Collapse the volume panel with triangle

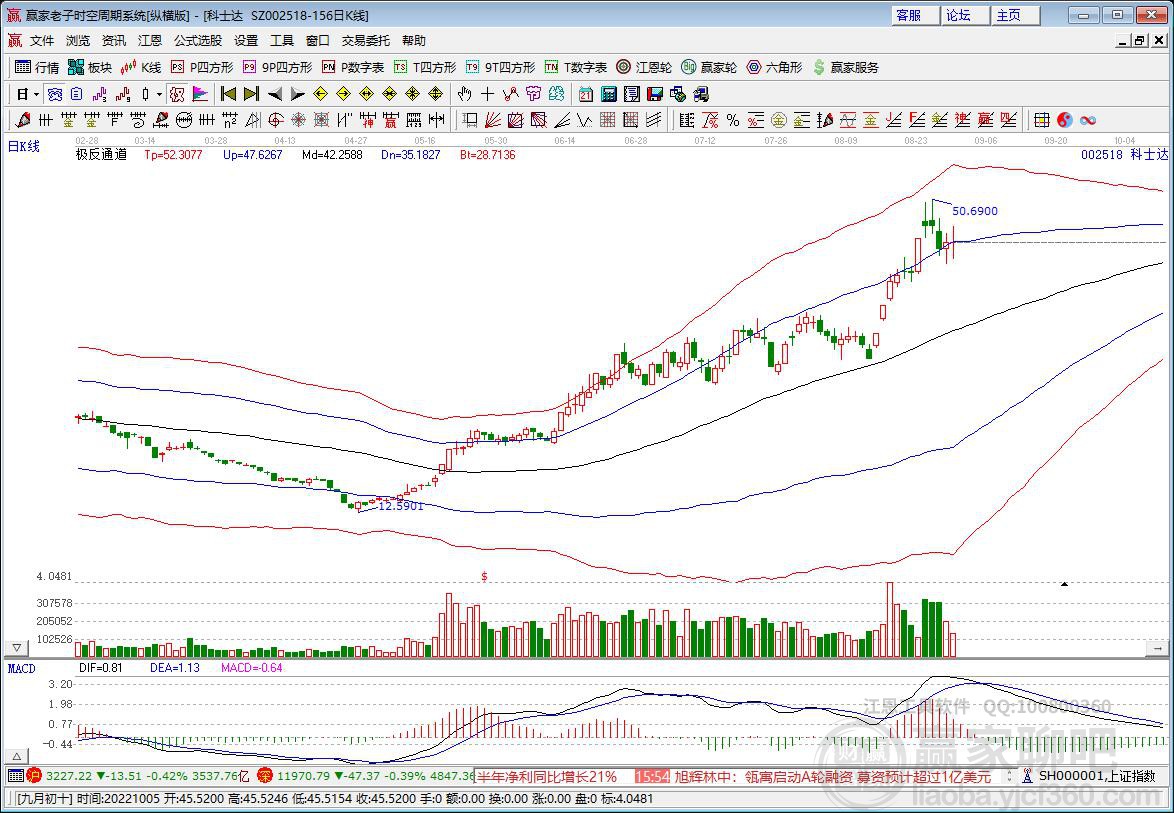[x=16, y=648]
